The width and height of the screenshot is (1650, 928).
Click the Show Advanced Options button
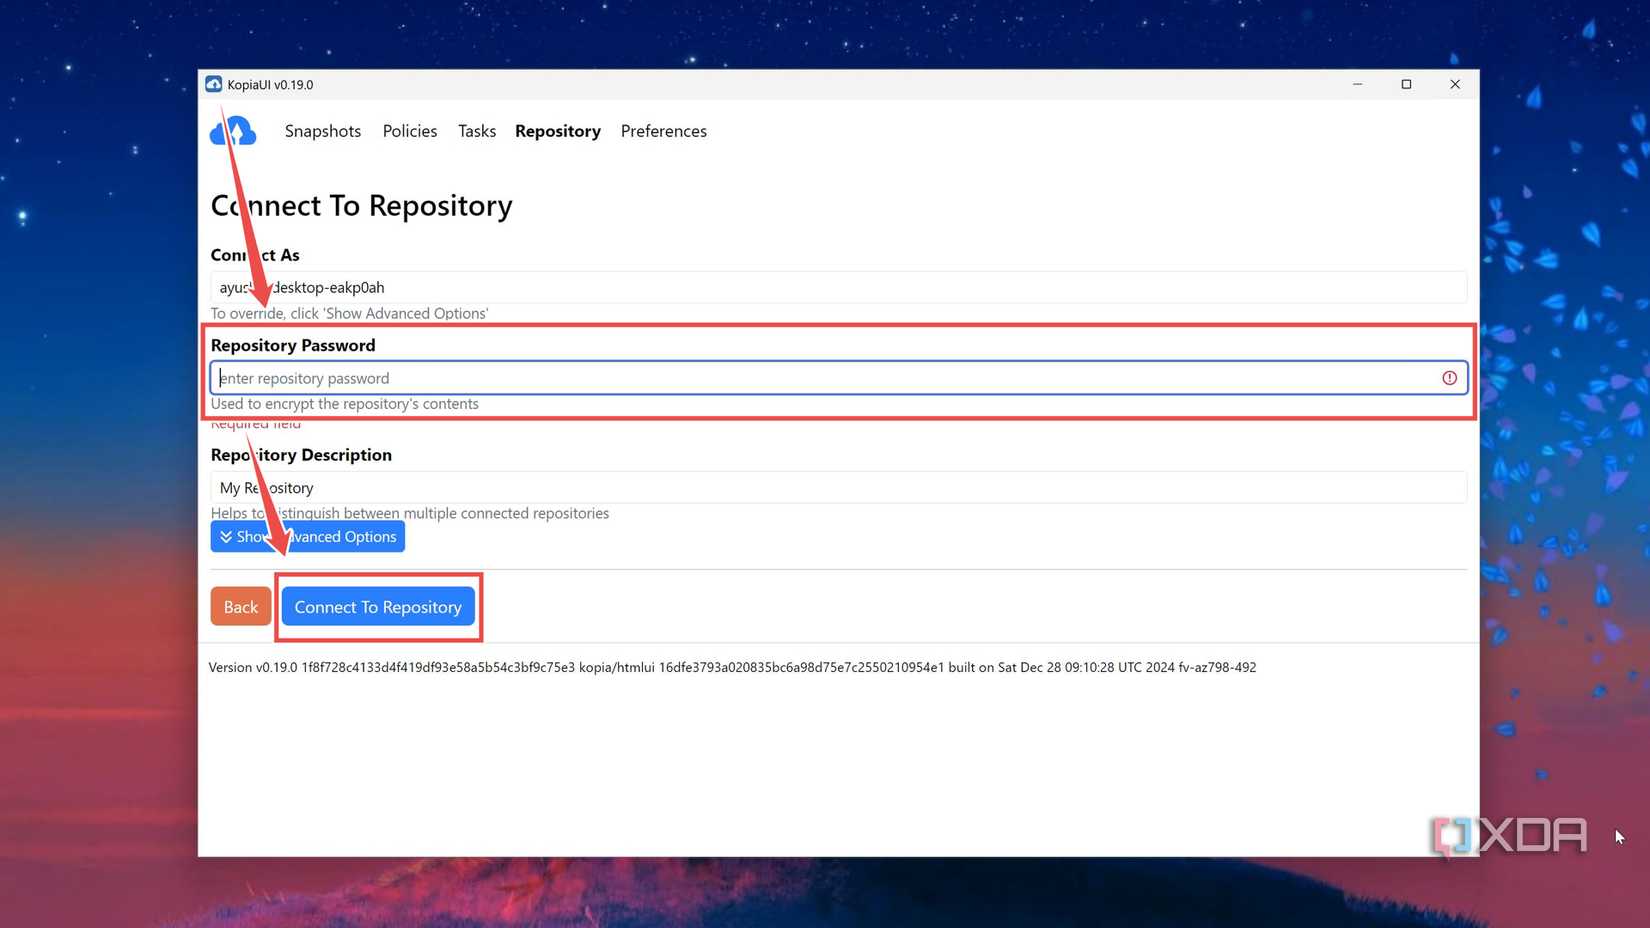[307, 536]
